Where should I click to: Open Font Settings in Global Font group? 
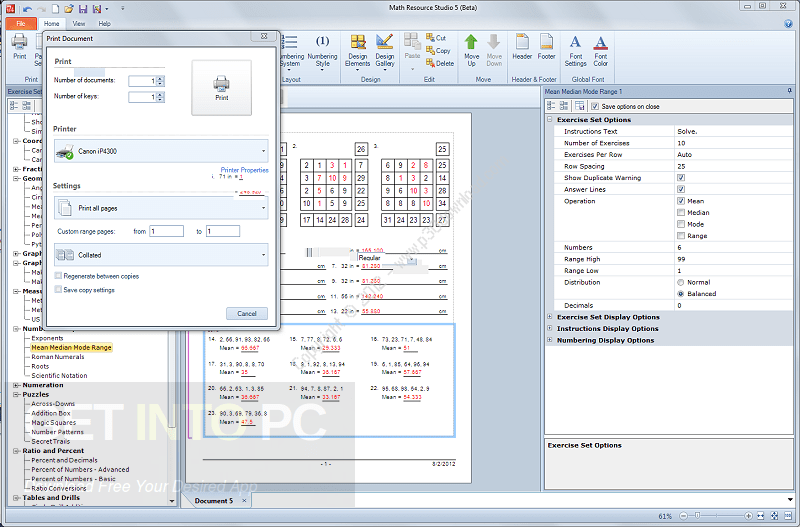point(576,51)
